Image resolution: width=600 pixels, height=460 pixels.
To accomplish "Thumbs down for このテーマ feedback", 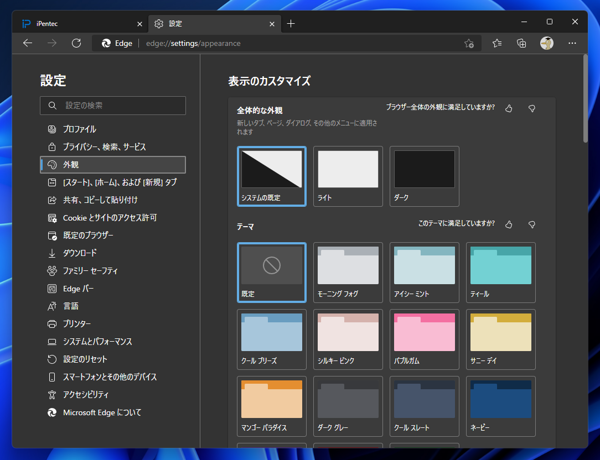I will tap(532, 224).
